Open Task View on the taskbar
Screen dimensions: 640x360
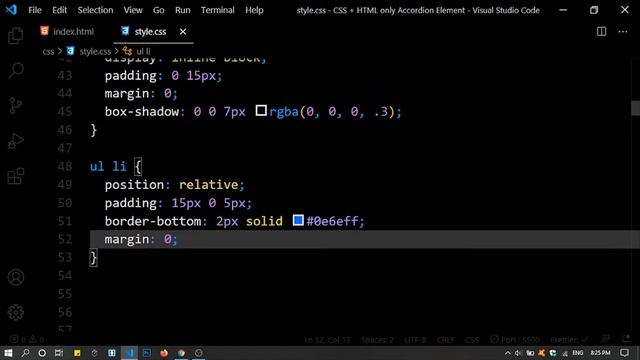pos(59,353)
